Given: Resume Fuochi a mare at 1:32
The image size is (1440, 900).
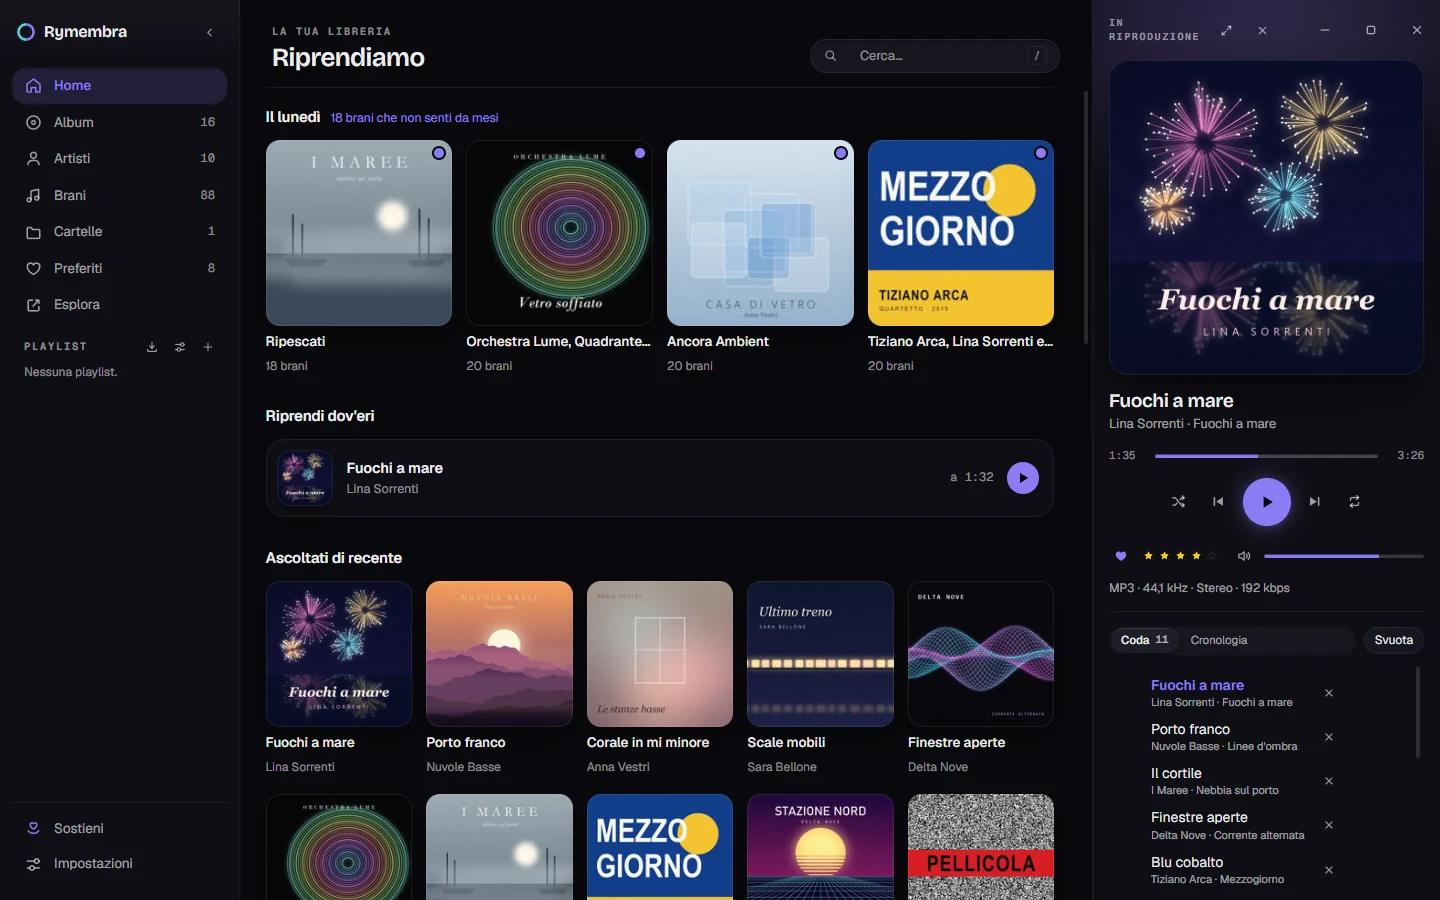Looking at the screenshot, I should pos(1023,478).
